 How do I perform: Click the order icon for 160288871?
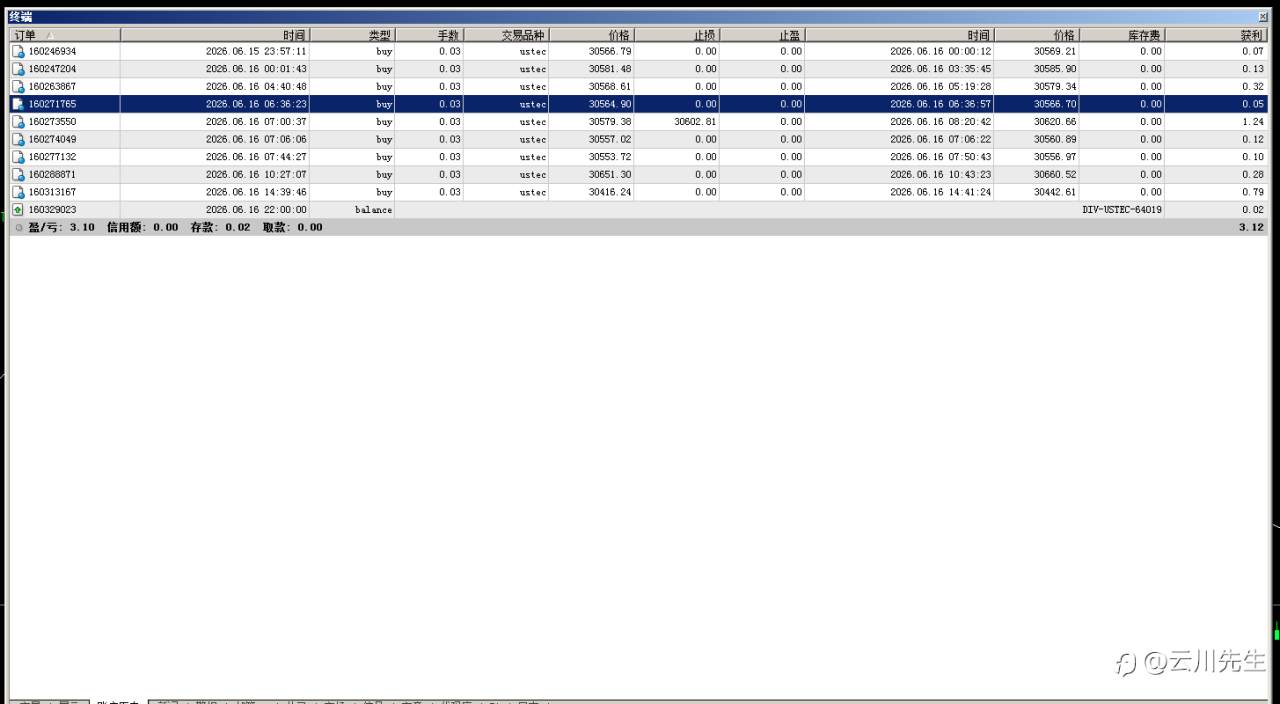point(18,174)
